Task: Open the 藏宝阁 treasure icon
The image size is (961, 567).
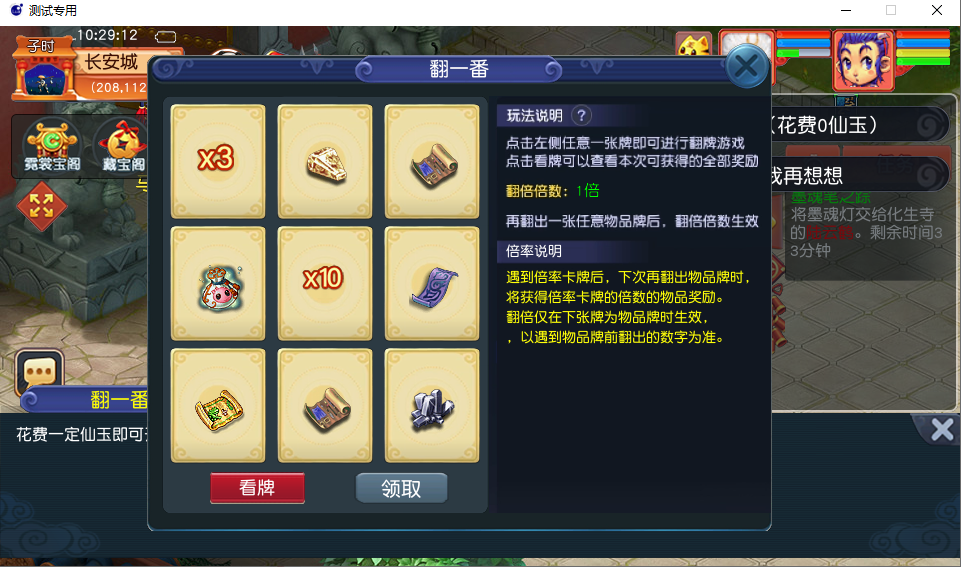Action: pos(123,146)
